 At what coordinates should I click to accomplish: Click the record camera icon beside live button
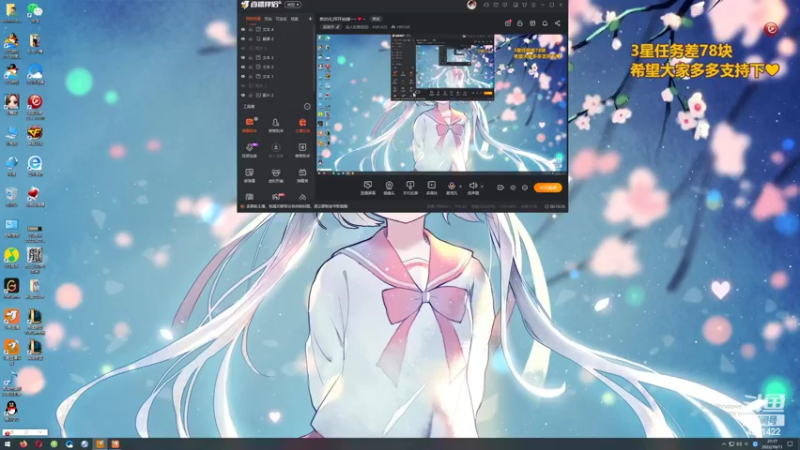pyautogui.click(x=501, y=188)
